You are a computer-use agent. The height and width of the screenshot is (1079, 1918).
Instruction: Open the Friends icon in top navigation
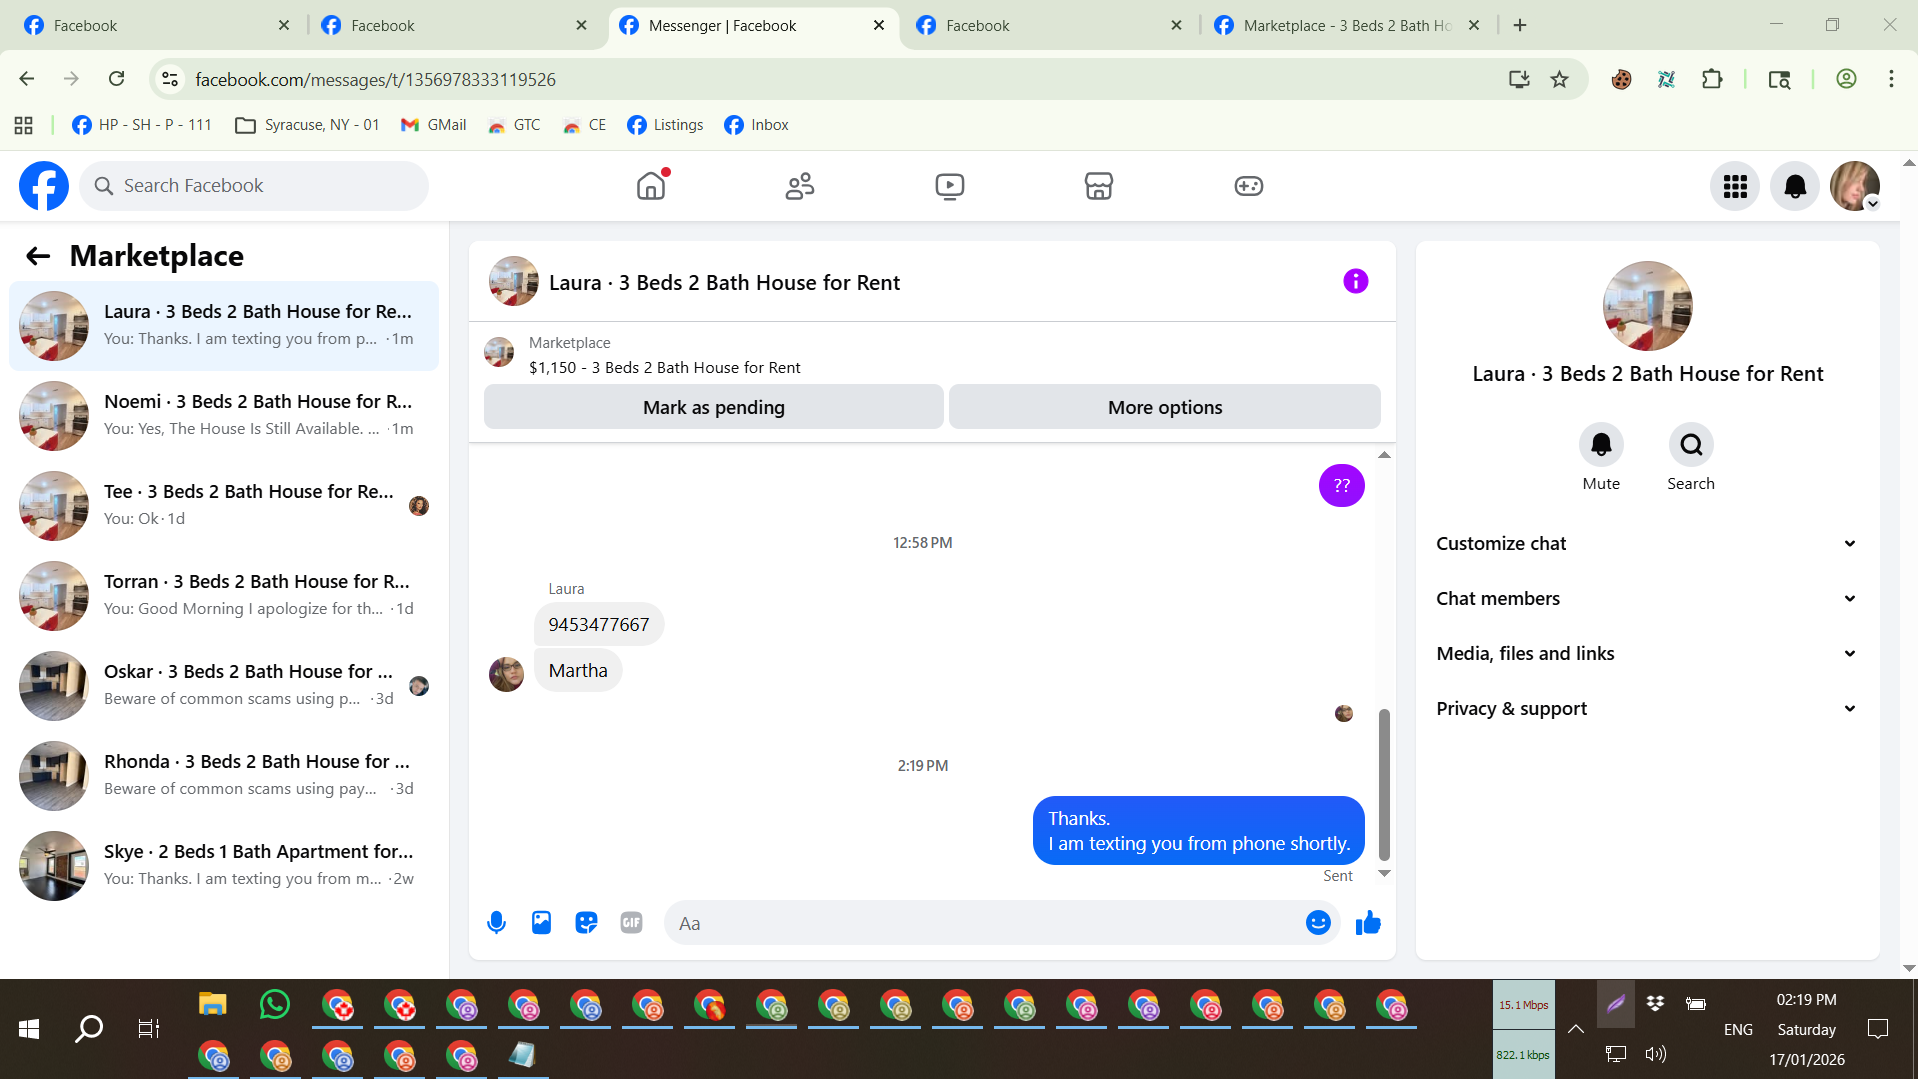[800, 186]
